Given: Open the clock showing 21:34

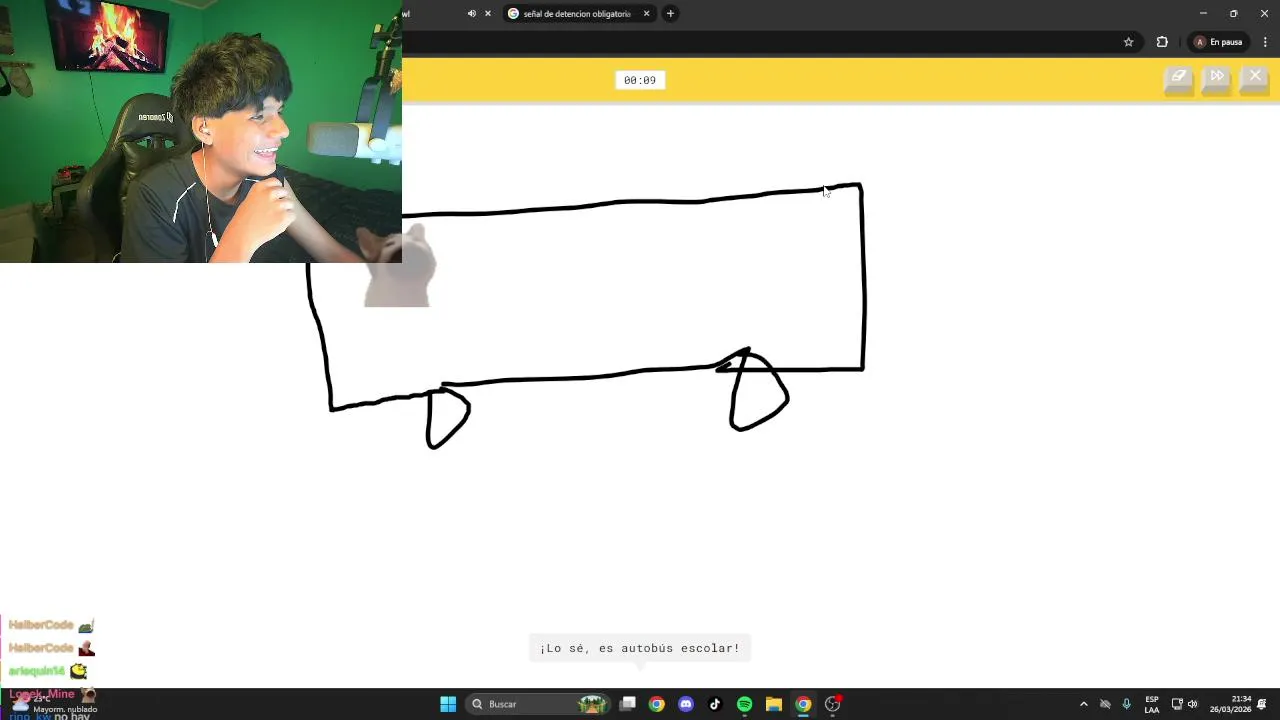Looking at the screenshot, I should (1230, 704).
